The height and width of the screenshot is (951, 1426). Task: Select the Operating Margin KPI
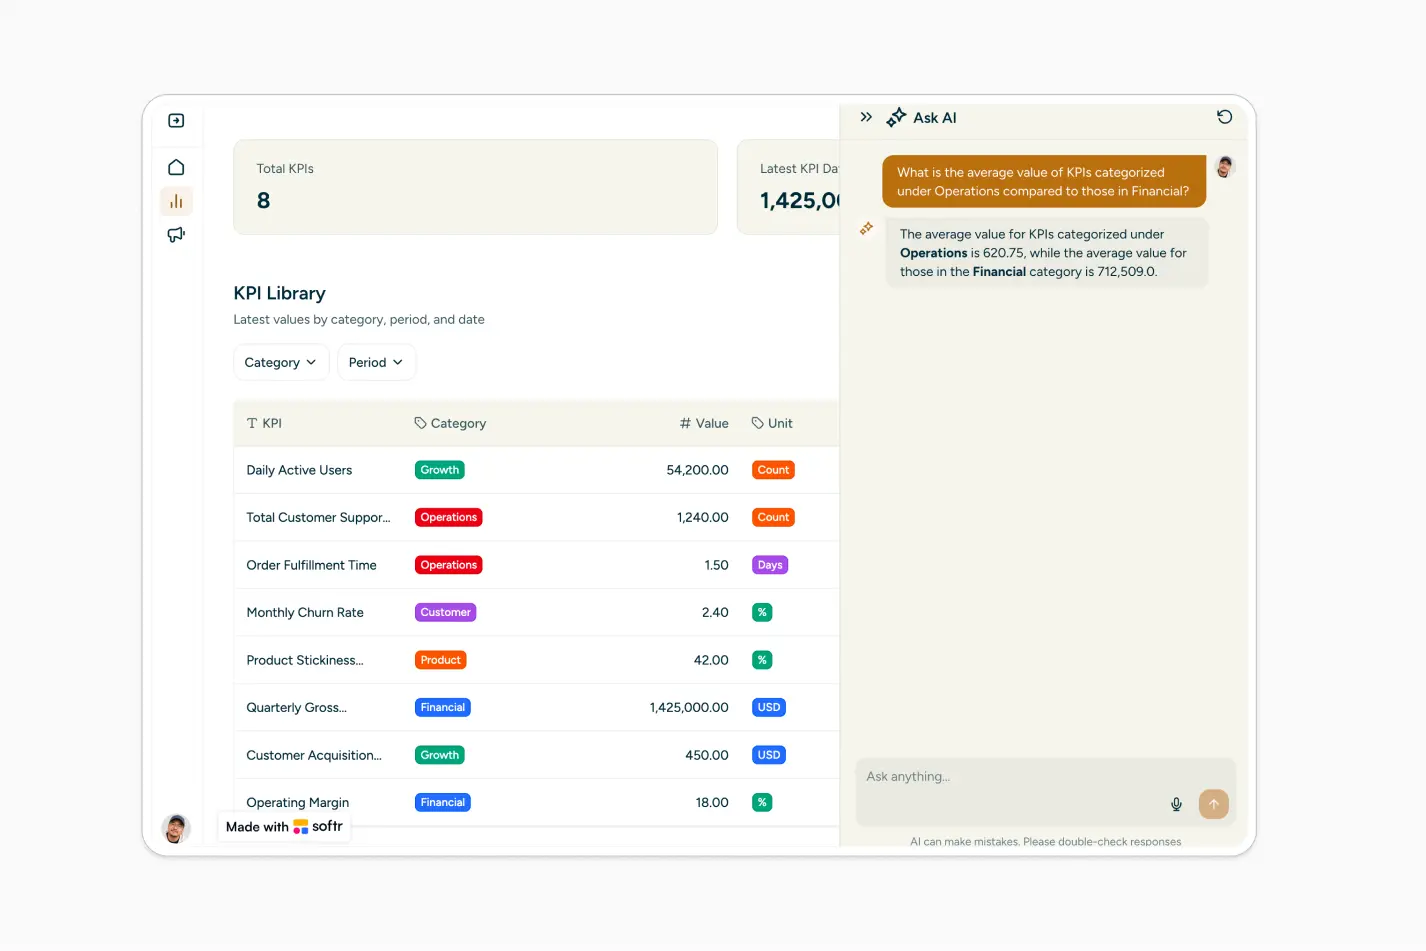(298, 802)
